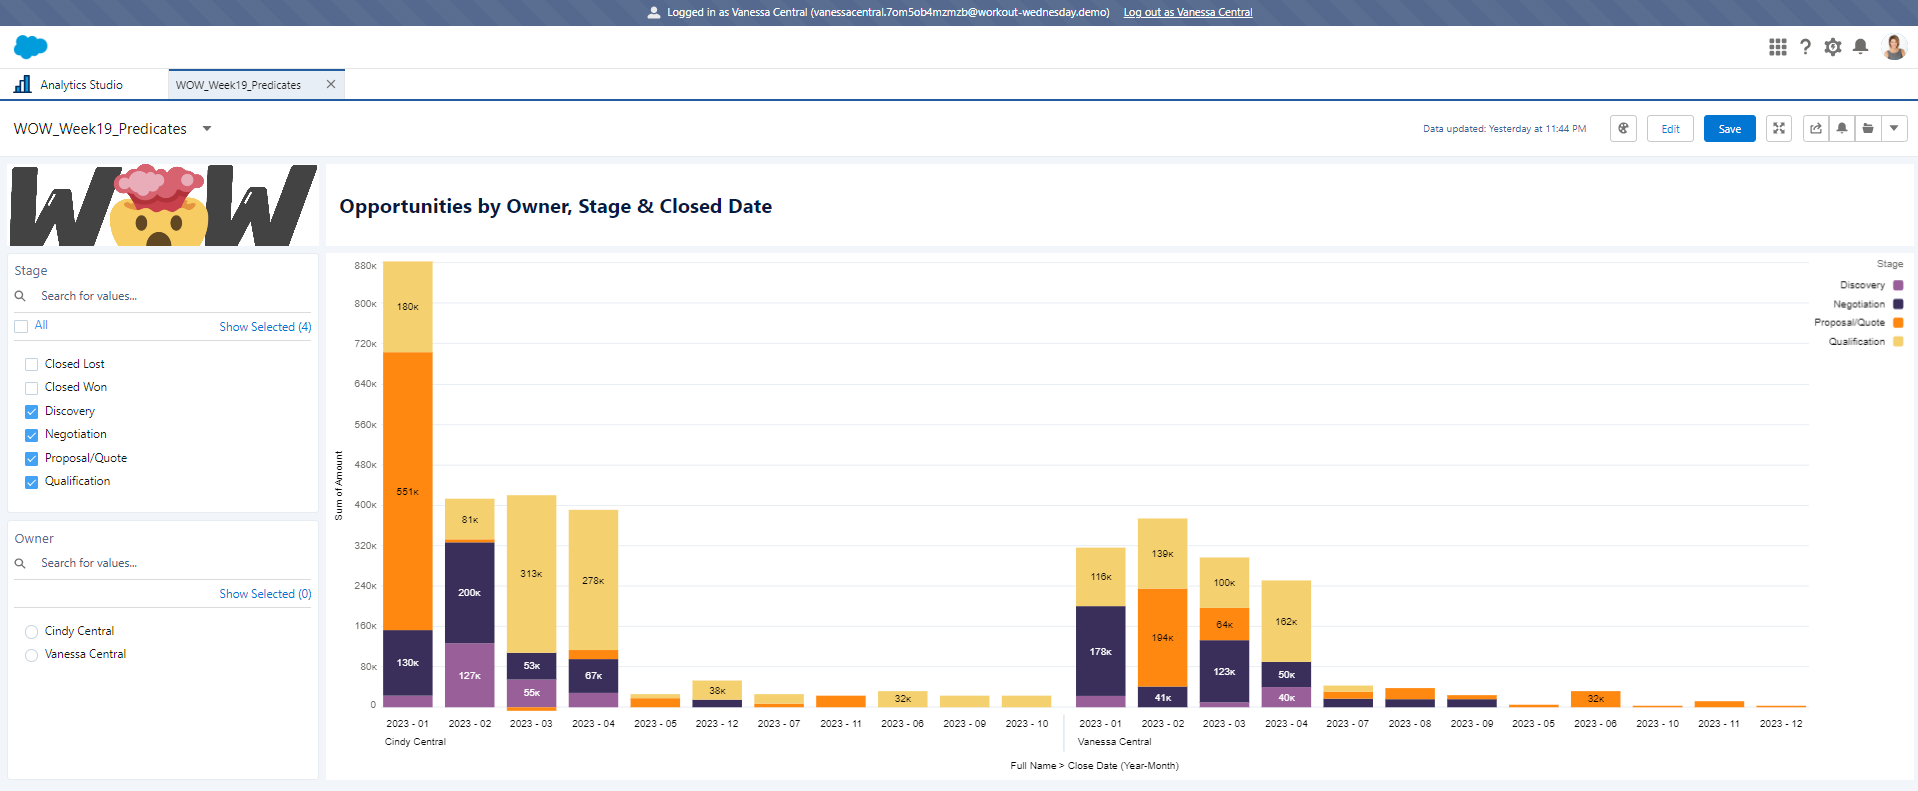
Task: Check the Closed Won checkbox
Action: pos(32,387)
